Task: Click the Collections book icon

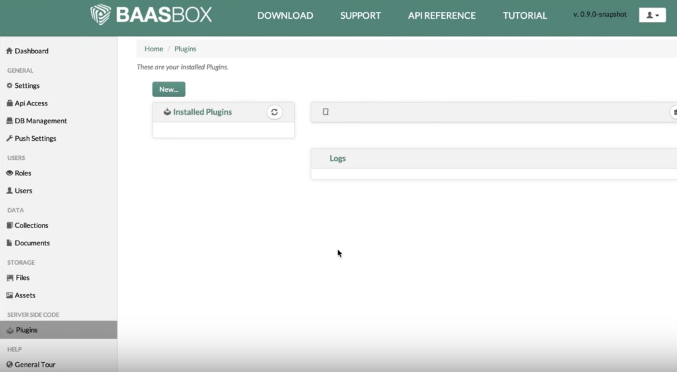Action: (9, 225)
